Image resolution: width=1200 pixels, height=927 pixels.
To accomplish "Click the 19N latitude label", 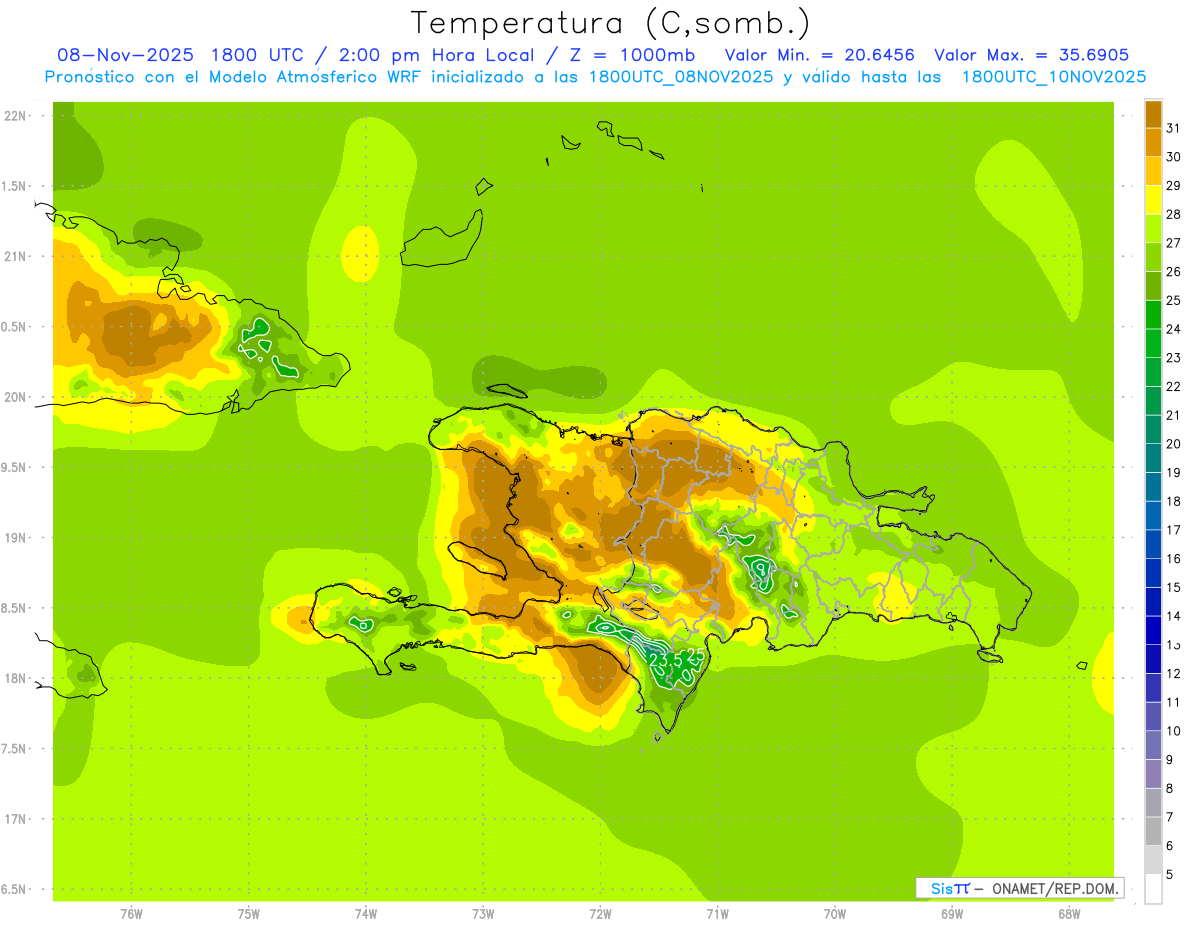I will (17, 538).
